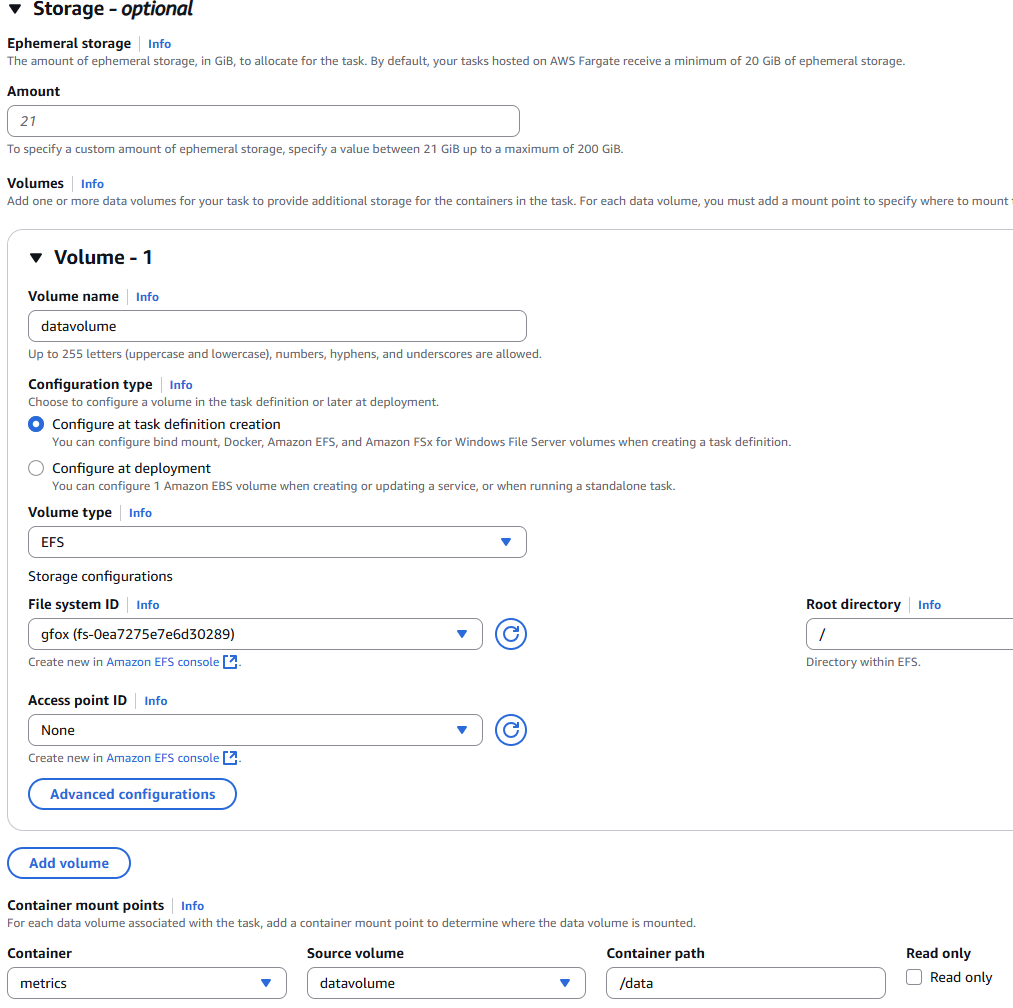Click the Advanced configurations button

pos(132,794)
